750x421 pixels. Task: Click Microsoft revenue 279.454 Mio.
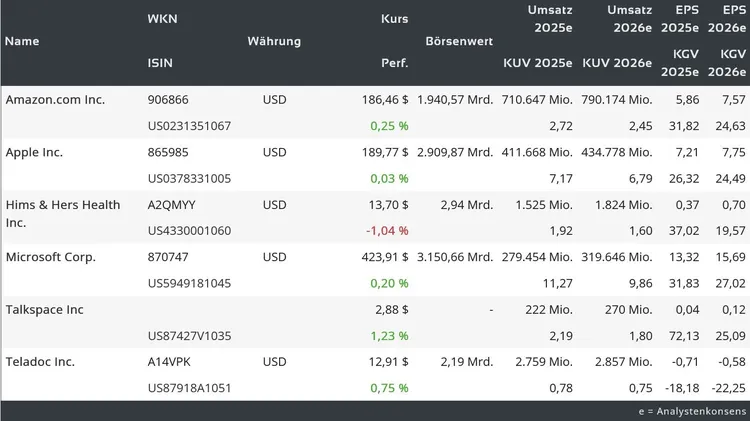pyautogui.click(x=537, y=257)
